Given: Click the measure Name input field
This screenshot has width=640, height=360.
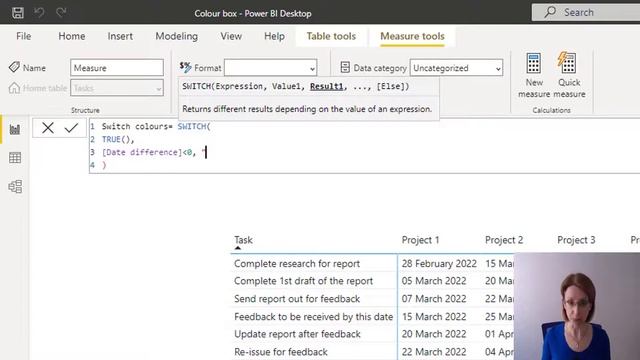Looking at the screenshot, I should pos(117,68).
